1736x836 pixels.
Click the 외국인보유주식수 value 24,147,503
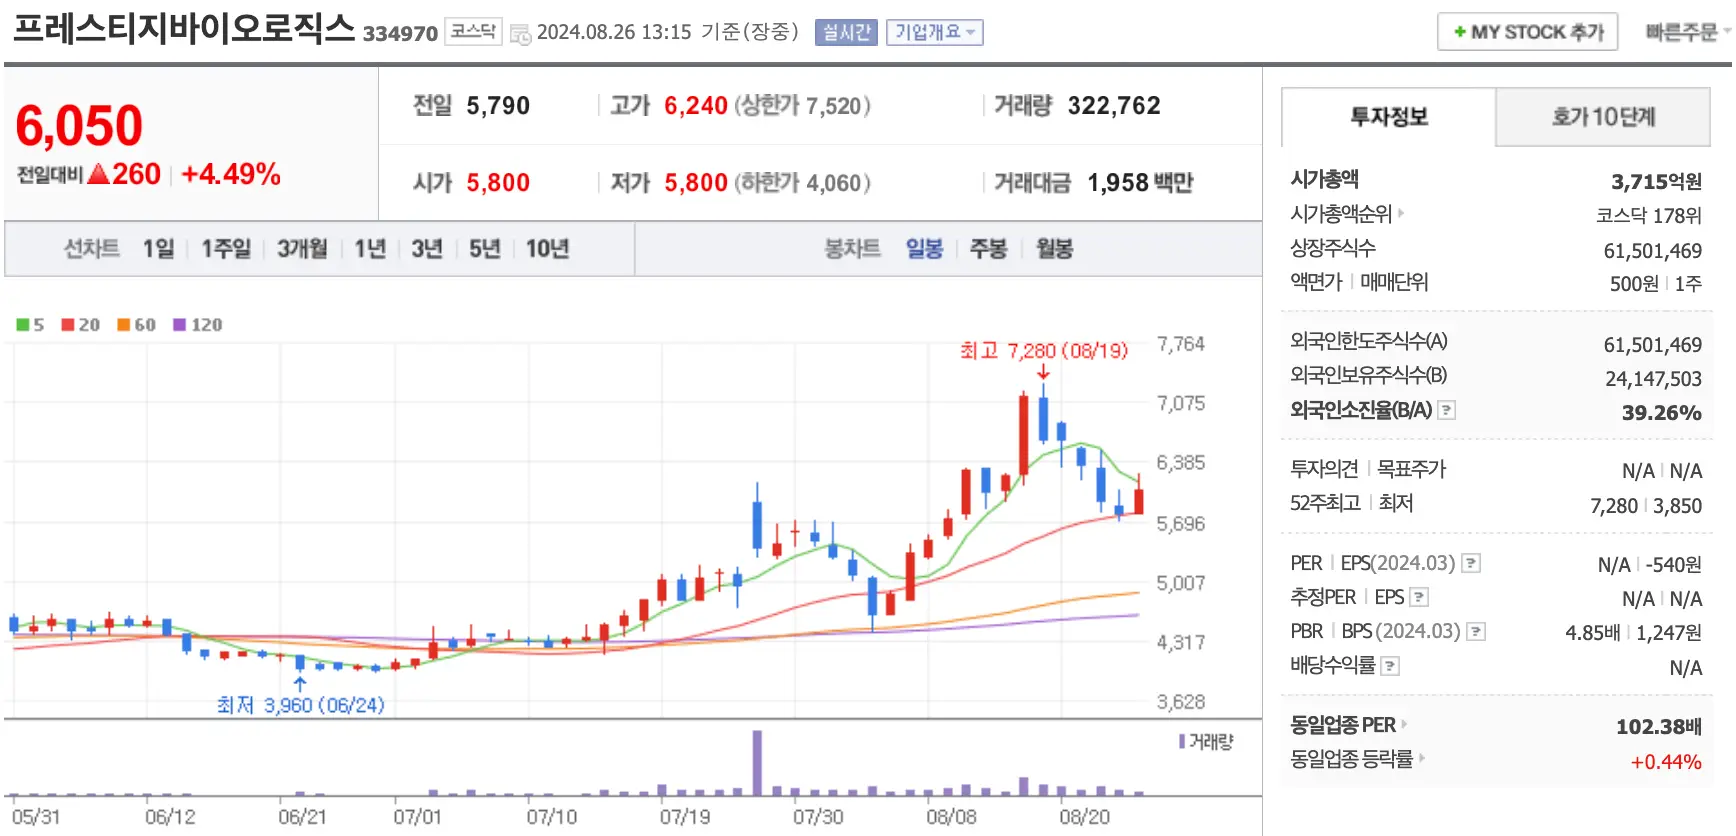pyautogui.click(x=1652, y=378)
